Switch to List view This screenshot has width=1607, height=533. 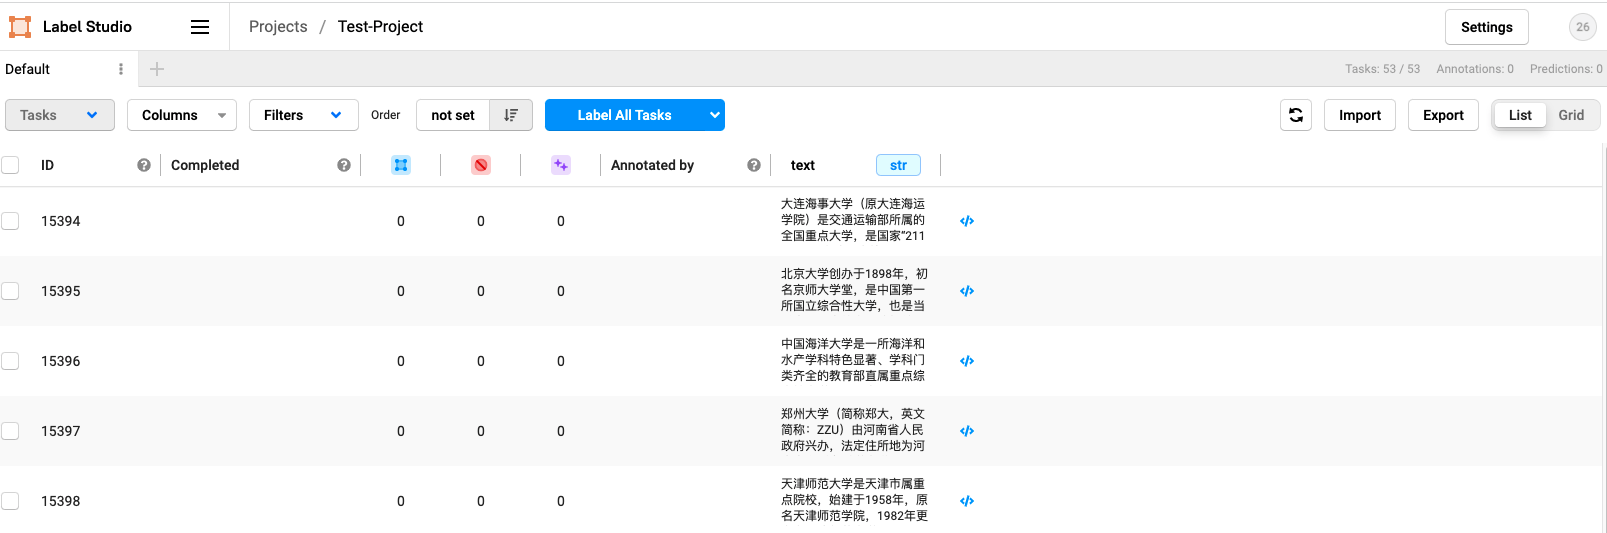point(1520,115)
